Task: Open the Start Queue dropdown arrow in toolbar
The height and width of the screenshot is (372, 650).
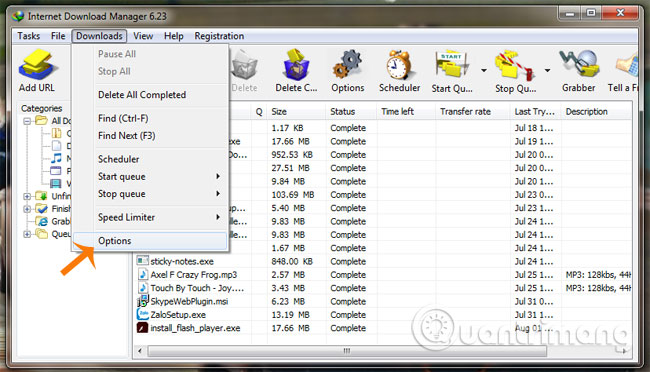Action: pyautogui.click(x=484, y=71)
